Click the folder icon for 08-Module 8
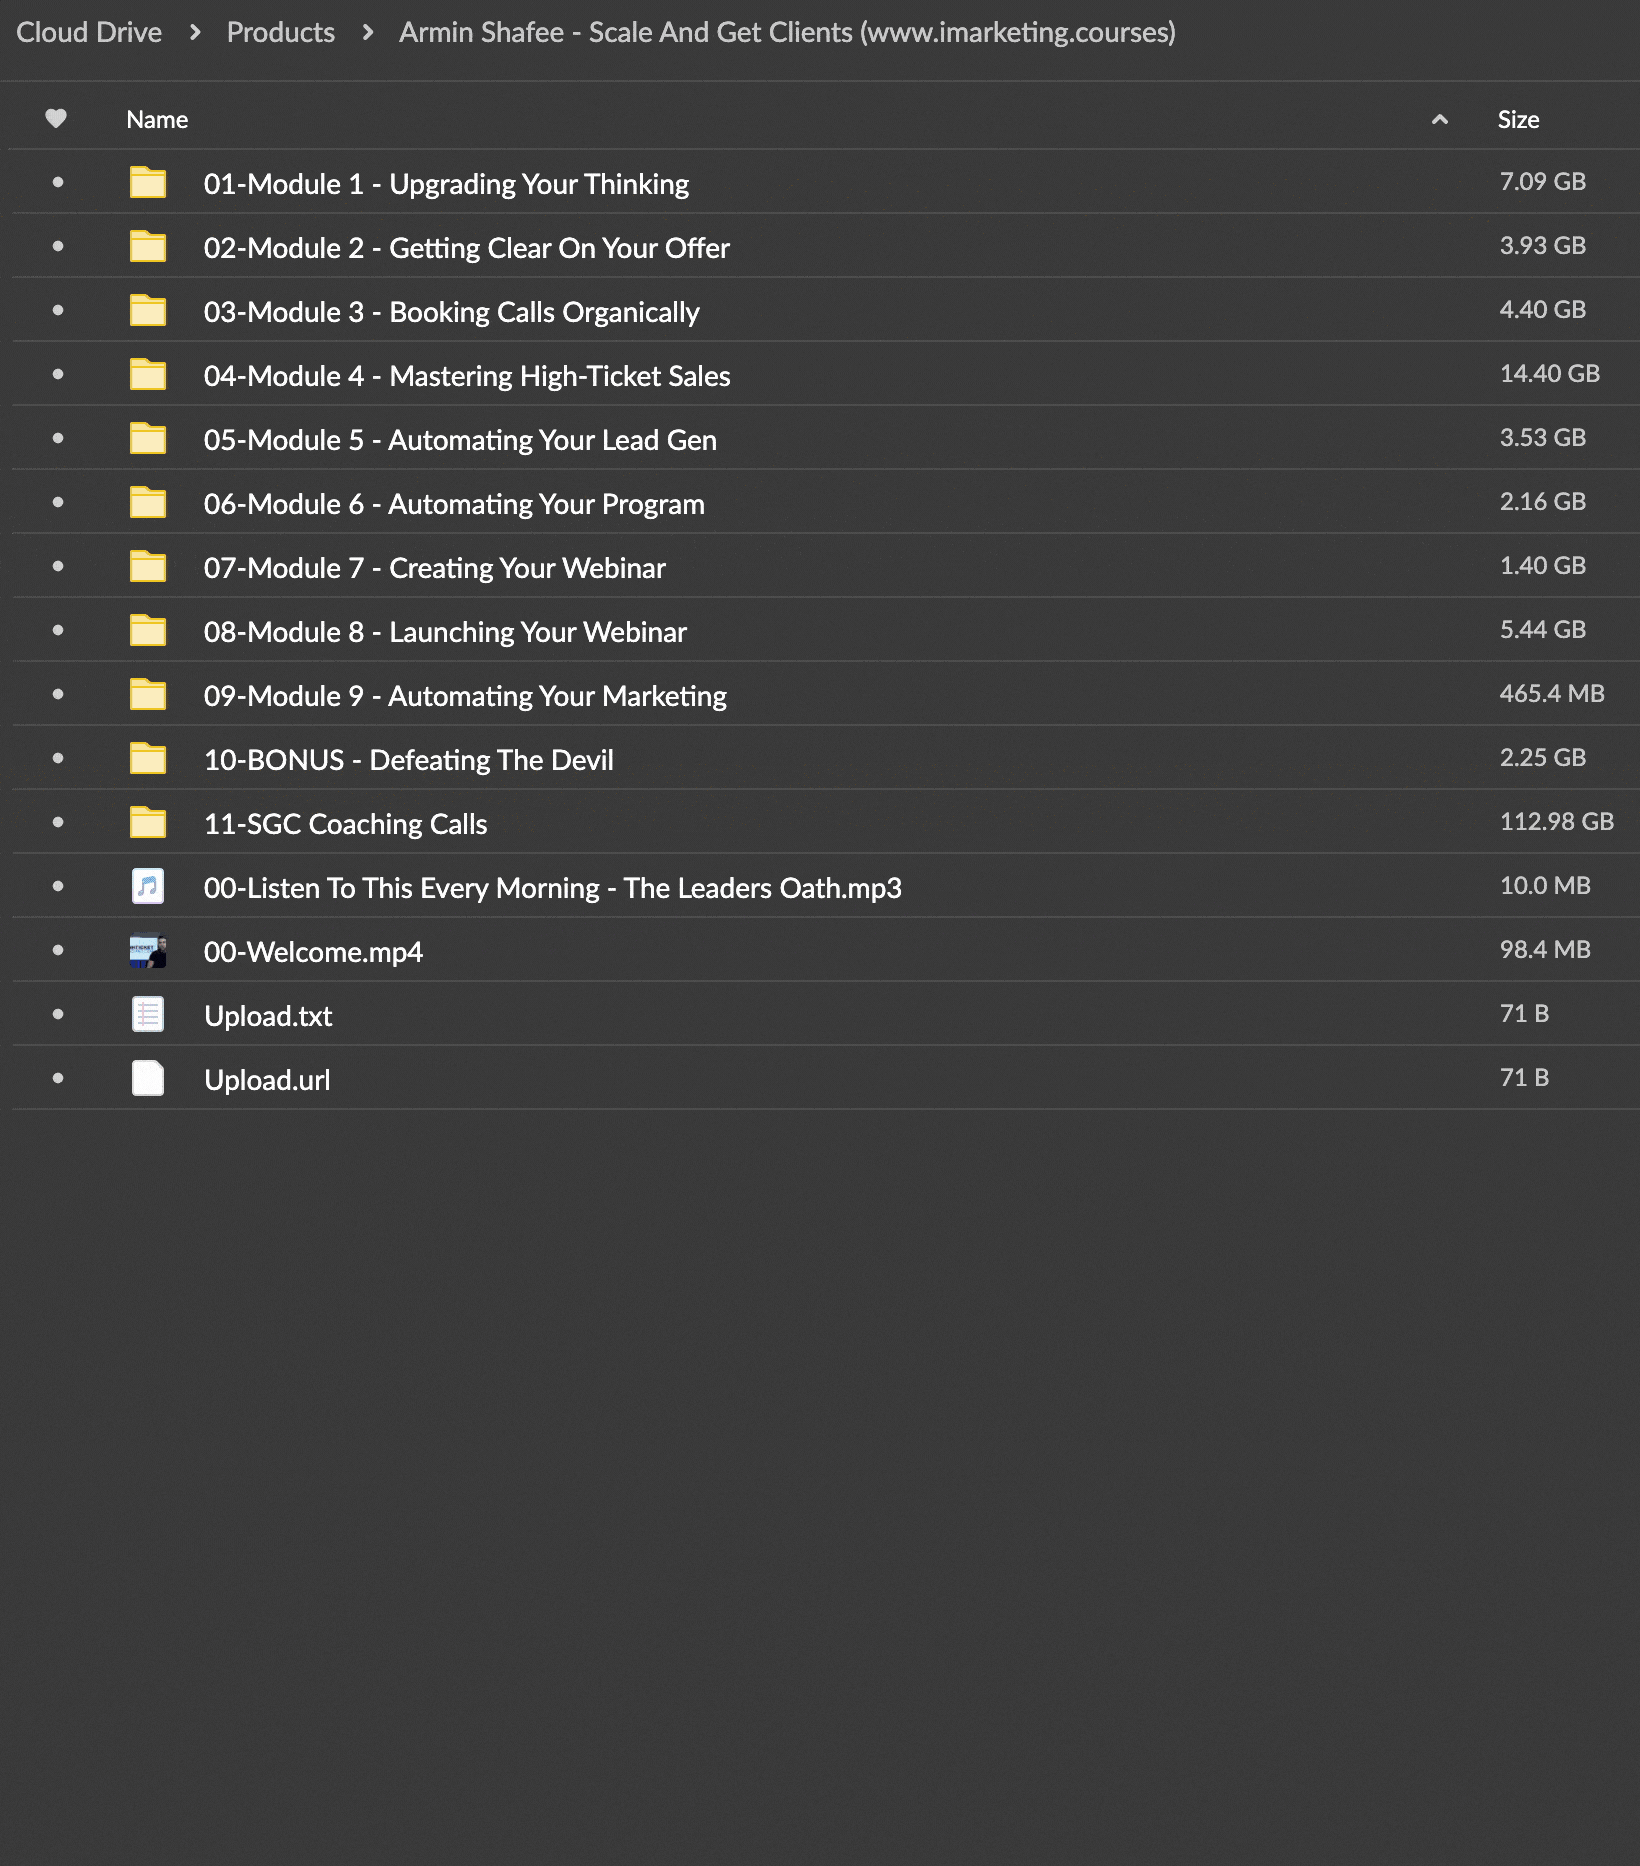1640x1866 pixels. [x=148, y=631]
